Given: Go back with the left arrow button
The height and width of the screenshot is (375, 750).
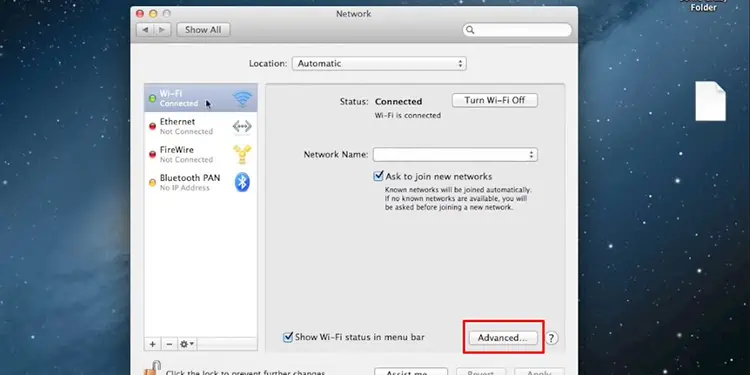Looking at the screenshot, I should click(x=145, y=30).
